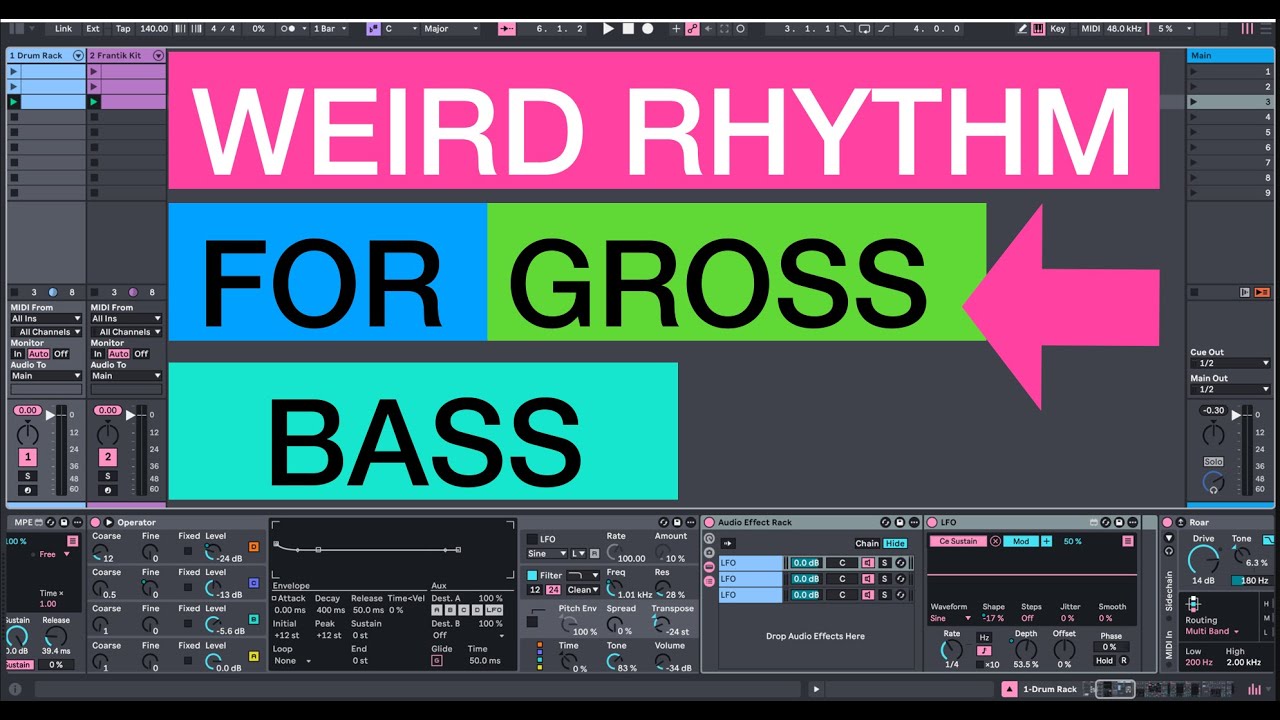
Task: Toggle the Audio Effect Rack device activator
Action: pyautogui.click(x=709, y=522)
